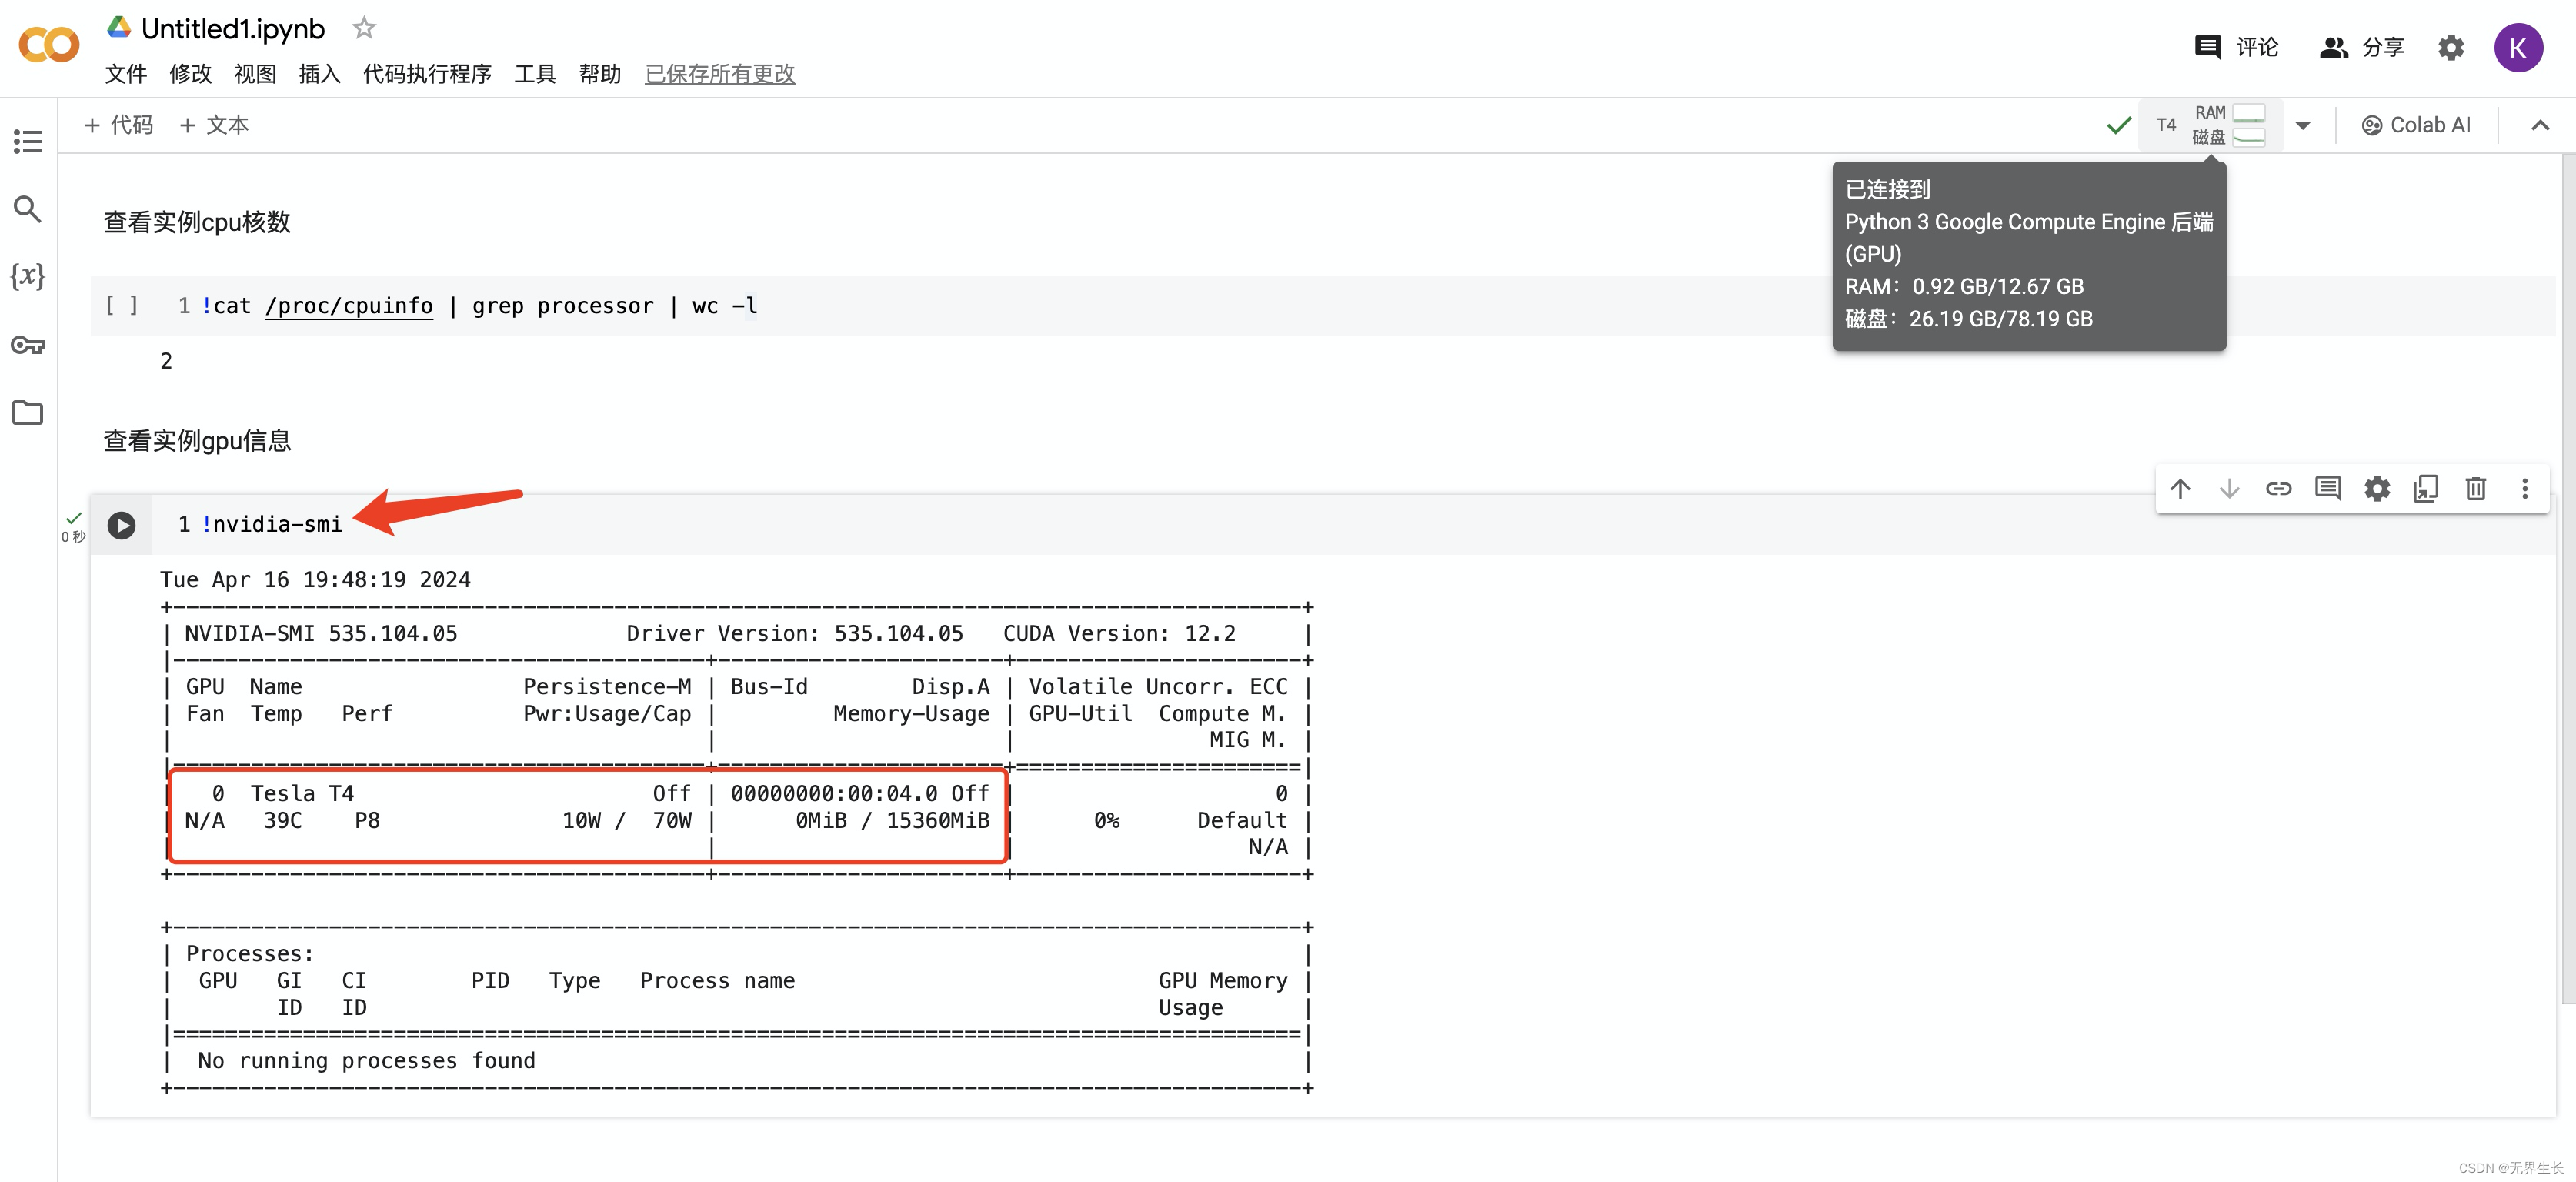2576x1182 pixels.
Task: Open the variables inspector panel
Action: (x=27, y=276)
